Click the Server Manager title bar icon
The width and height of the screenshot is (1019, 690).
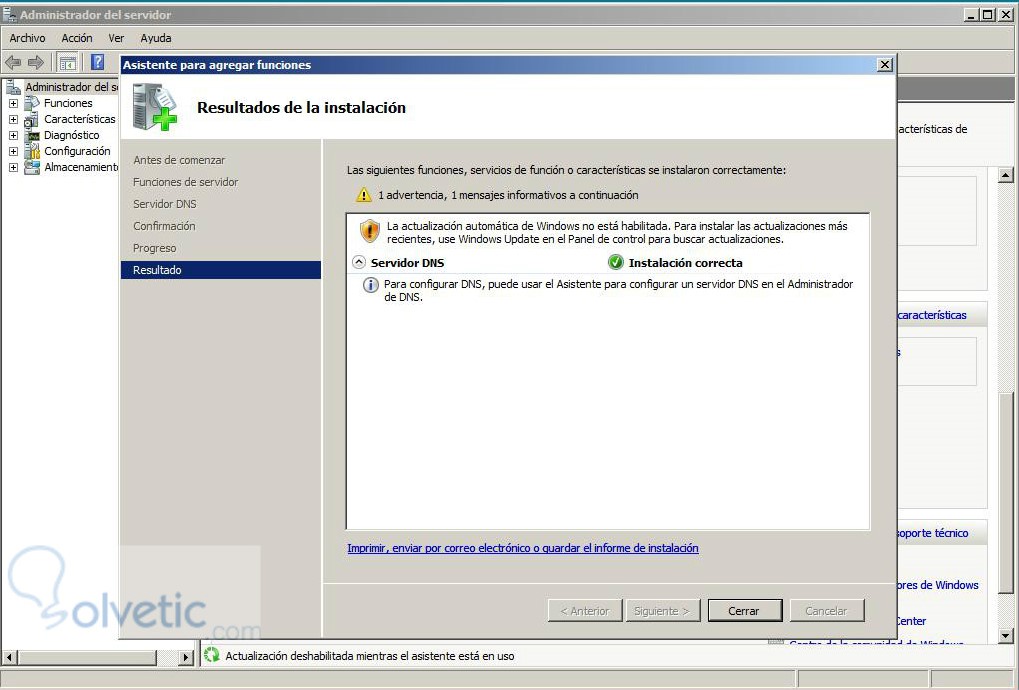(x=9, y=14)
